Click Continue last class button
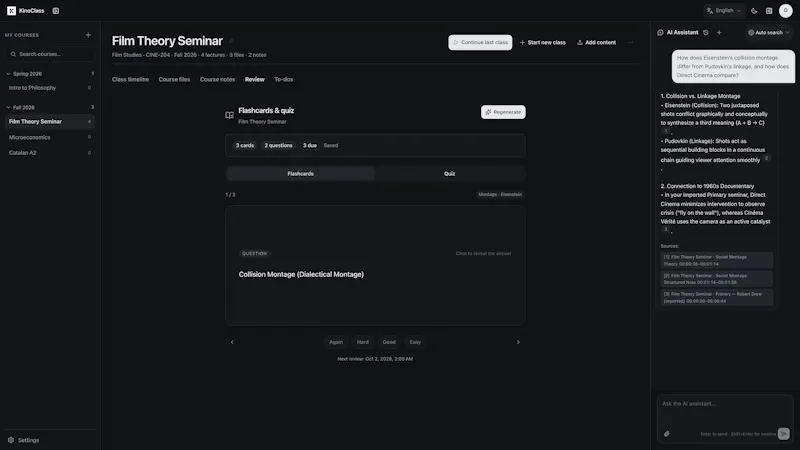 click(x=480, y=42)
